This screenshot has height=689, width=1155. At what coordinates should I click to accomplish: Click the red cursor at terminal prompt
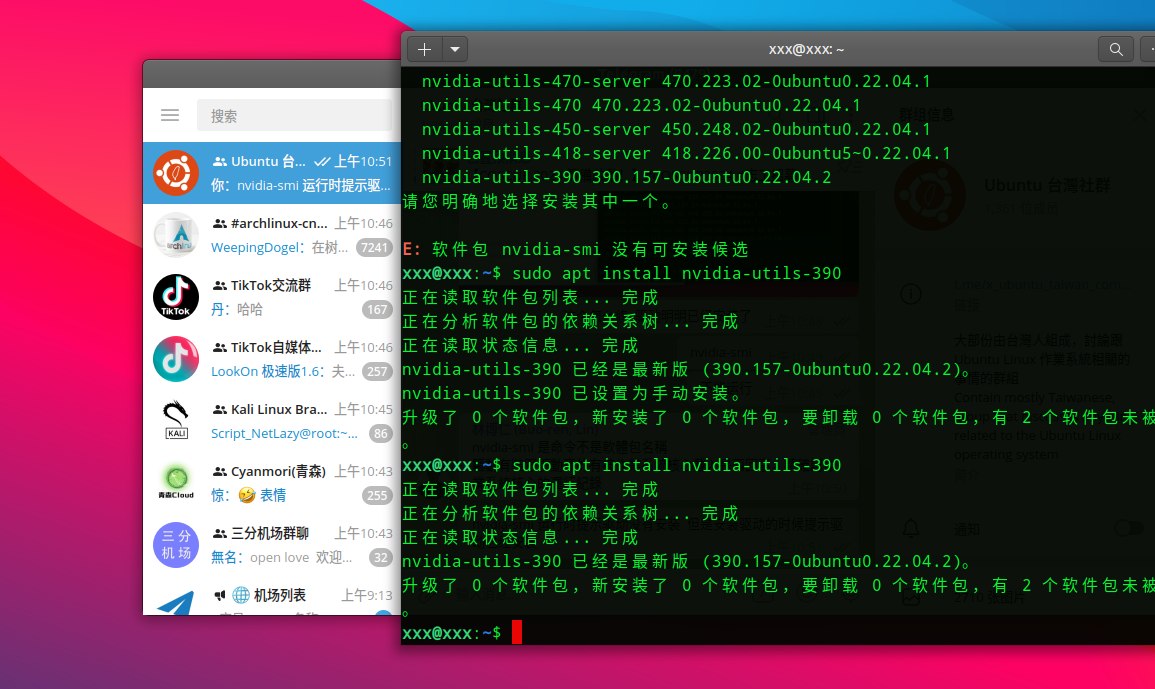(517, 632)
